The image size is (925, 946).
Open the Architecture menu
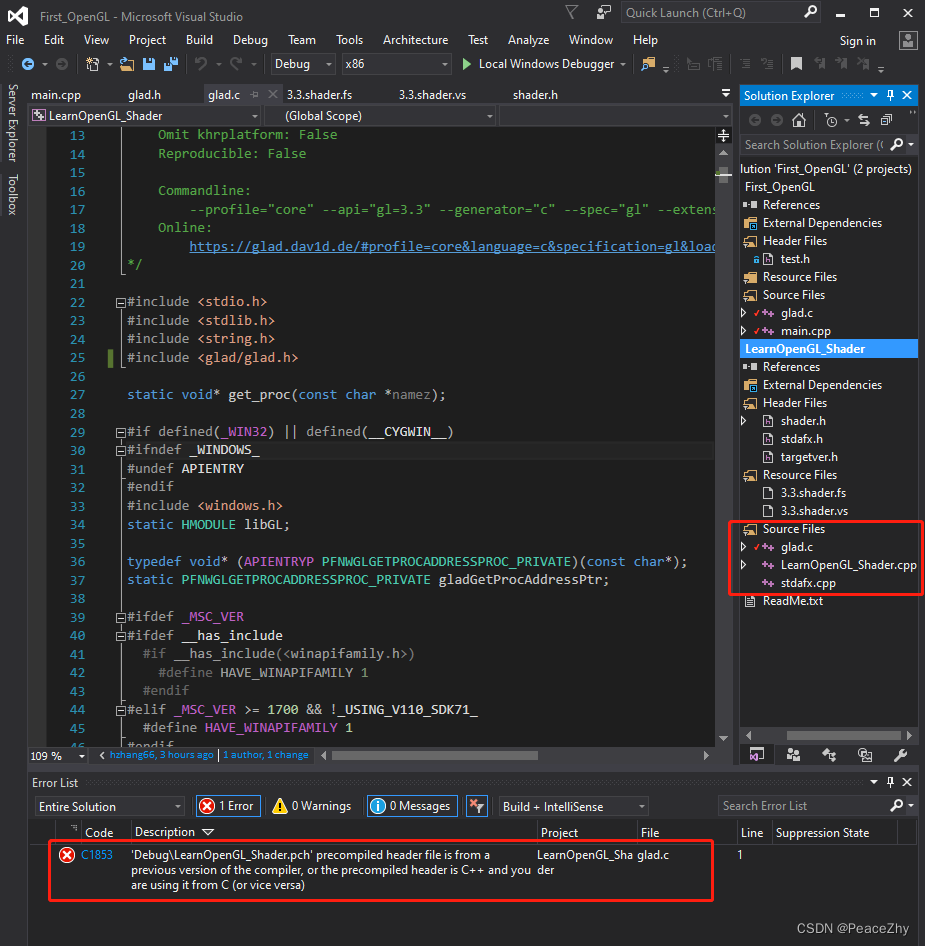pyautogui.click(x=415, y=40)
